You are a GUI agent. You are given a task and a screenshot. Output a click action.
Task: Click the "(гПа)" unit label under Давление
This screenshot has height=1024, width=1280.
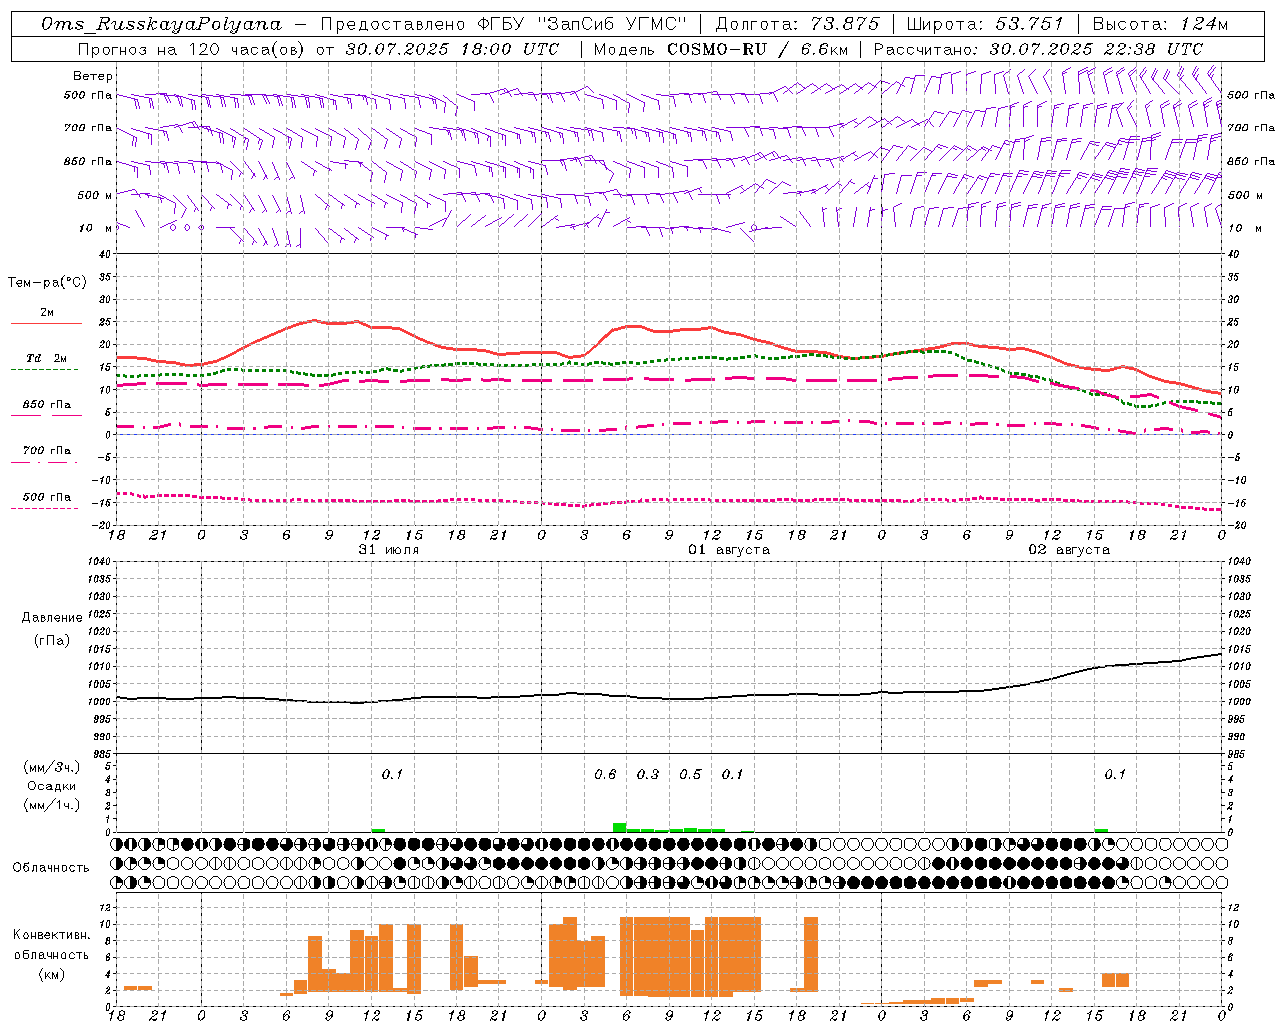pyautogui.click(x=52, y=641)
